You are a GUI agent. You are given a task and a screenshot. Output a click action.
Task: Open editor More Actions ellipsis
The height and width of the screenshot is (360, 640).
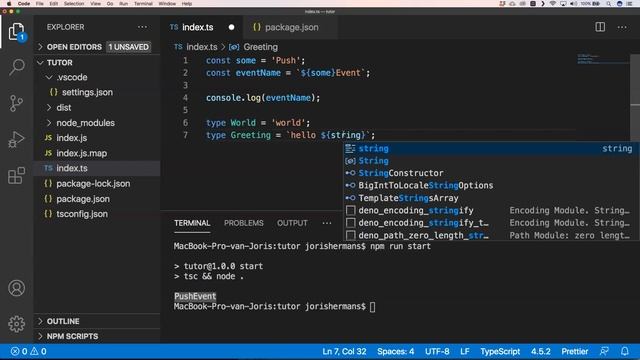click(622, 27)
